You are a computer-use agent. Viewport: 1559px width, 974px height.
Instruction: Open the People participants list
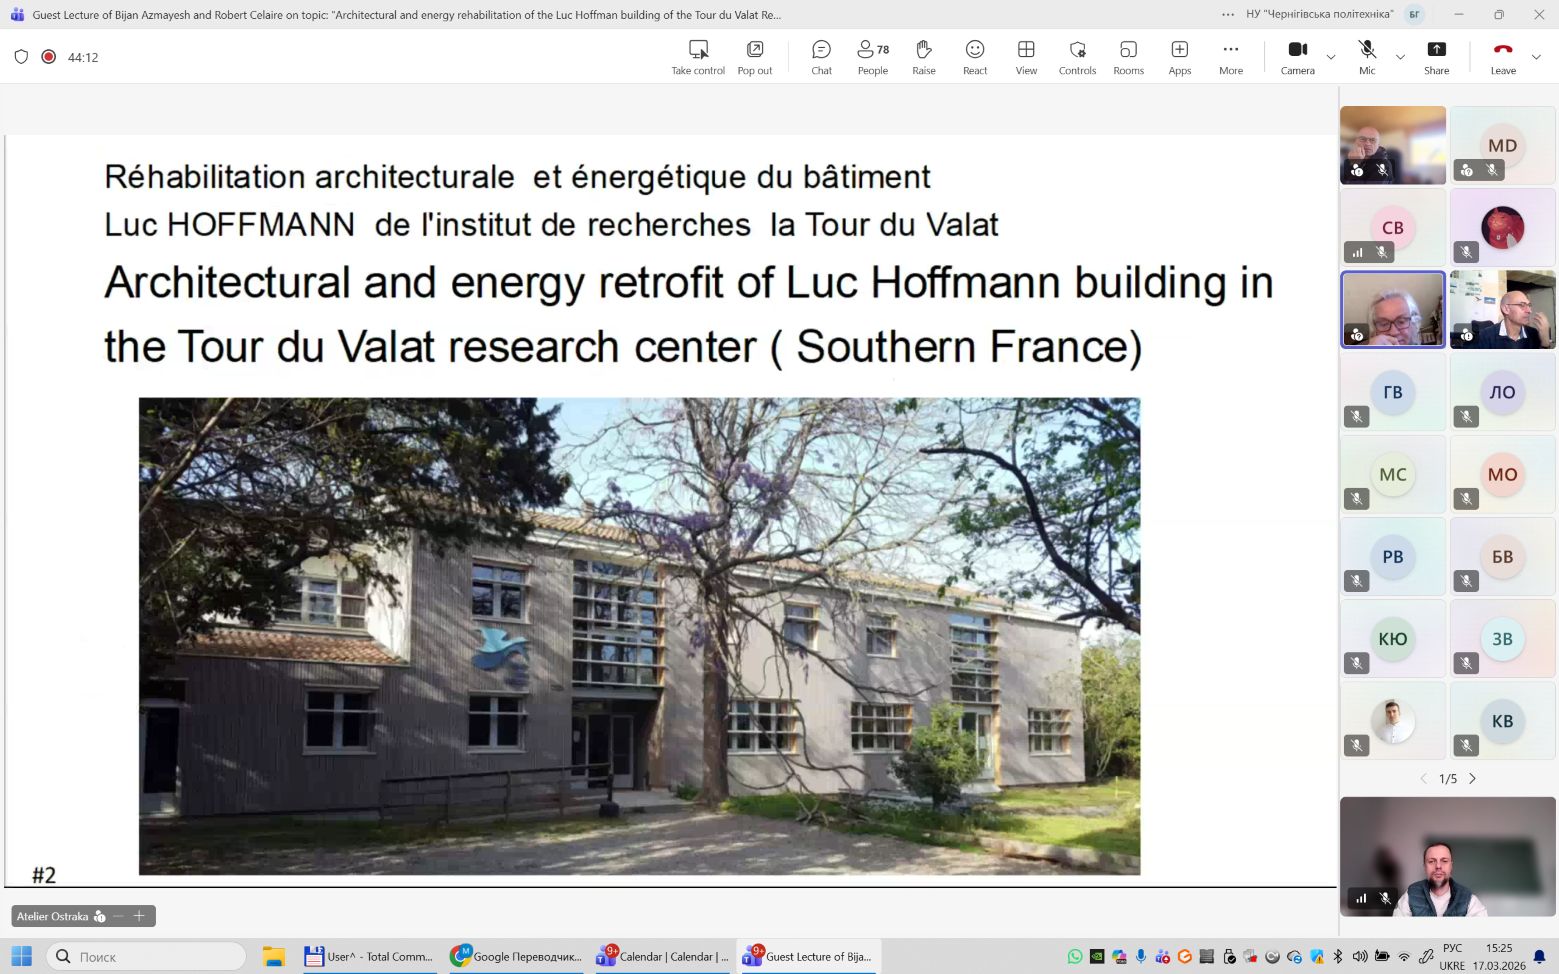tap(872, 57)
